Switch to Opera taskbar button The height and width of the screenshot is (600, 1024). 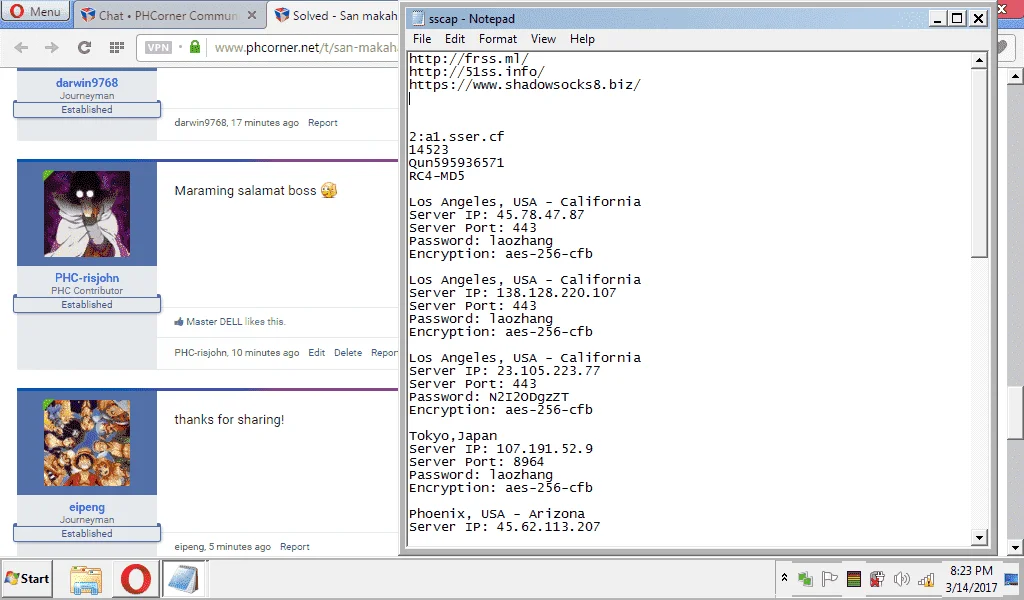pos(135,579)
